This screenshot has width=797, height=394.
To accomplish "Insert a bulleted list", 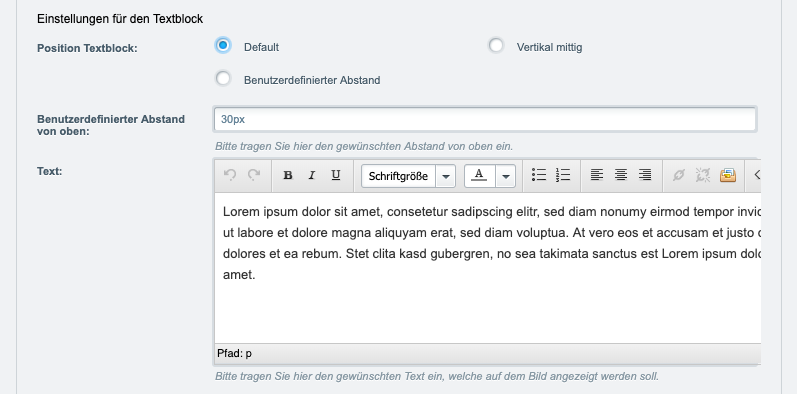I will (x=539, y=175).
